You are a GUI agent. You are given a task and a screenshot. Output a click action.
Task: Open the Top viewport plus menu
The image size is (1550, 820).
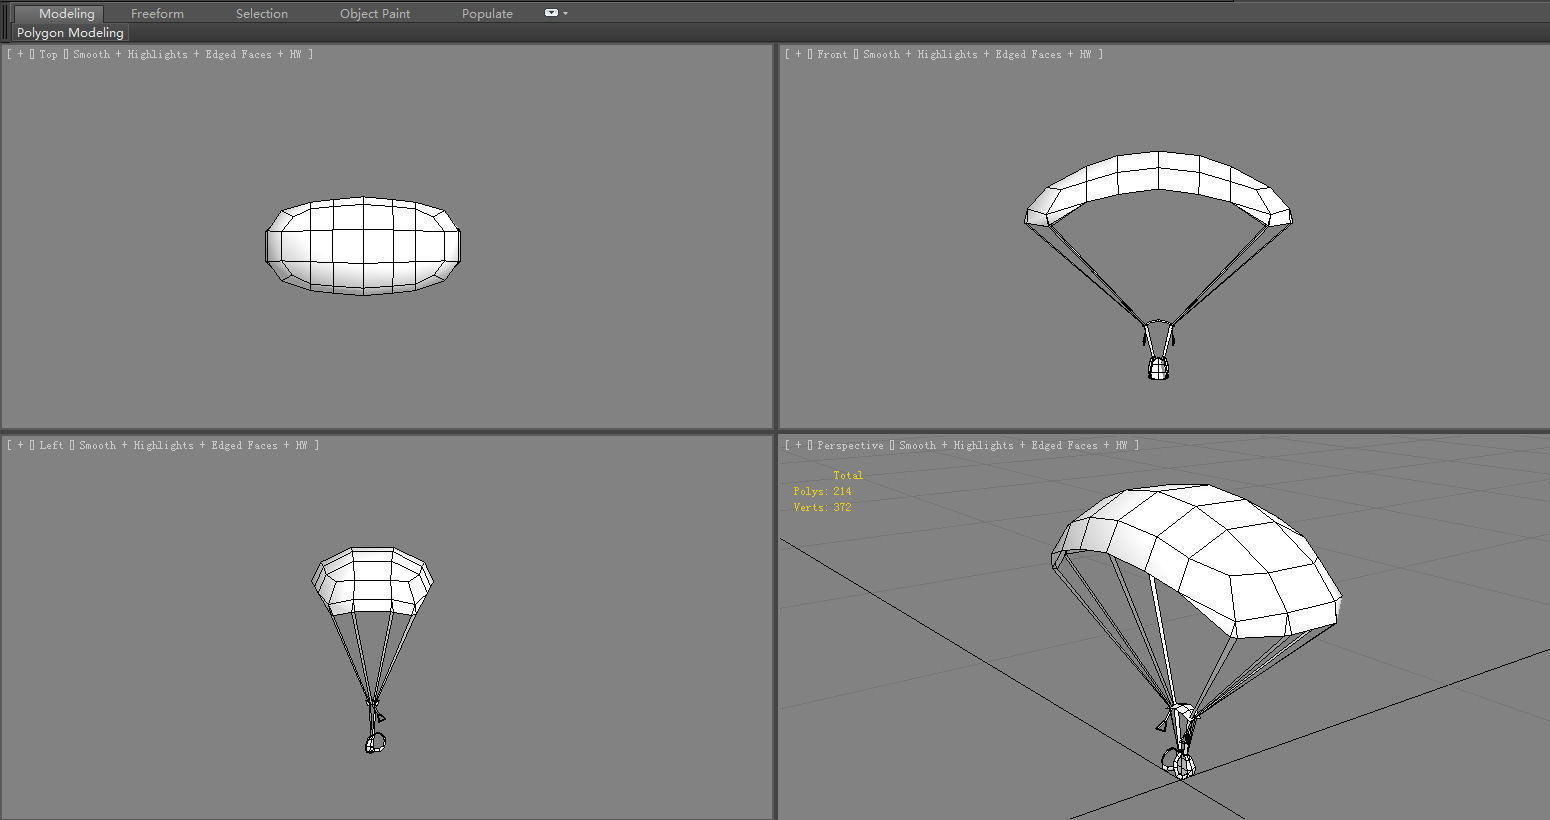[20, 54]
